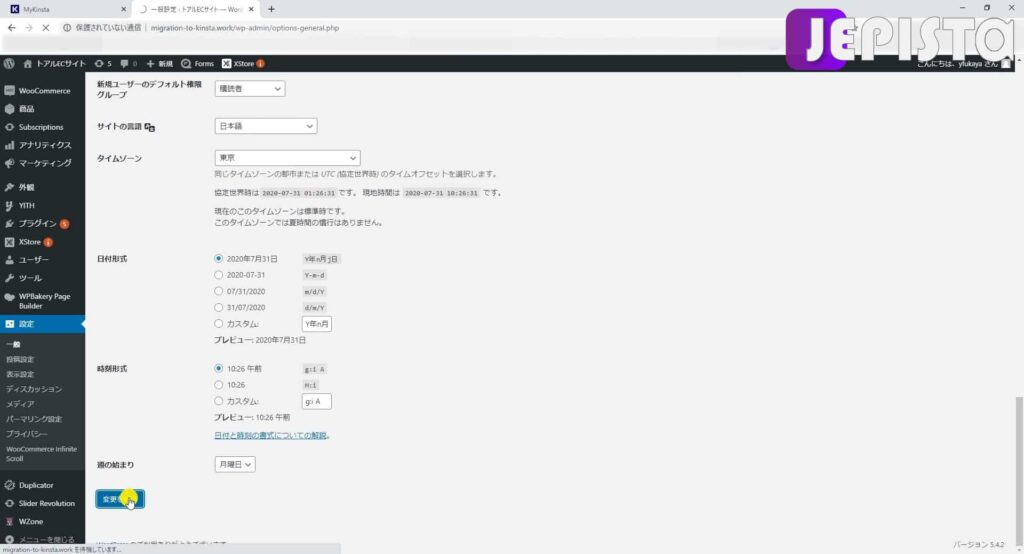Stop page loading with browser X button
The height and width of the screenshot is (554, 1024).
(46, 28)
